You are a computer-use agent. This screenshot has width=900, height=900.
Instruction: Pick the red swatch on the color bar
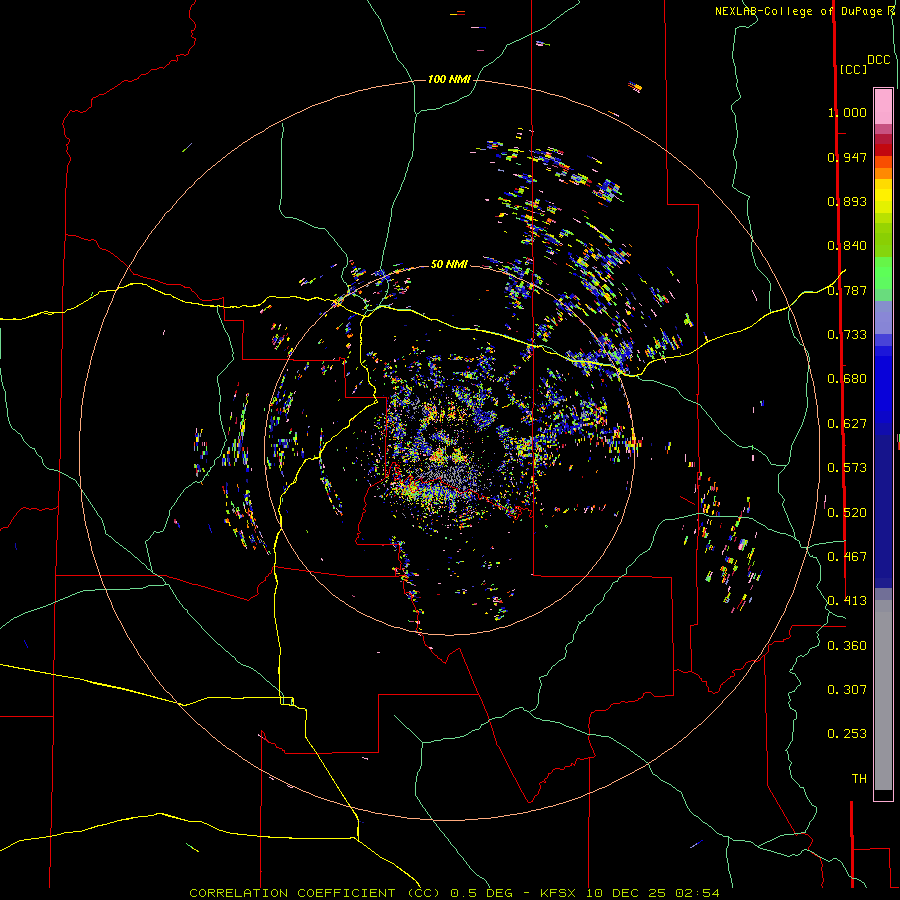(x=883, y=149)
